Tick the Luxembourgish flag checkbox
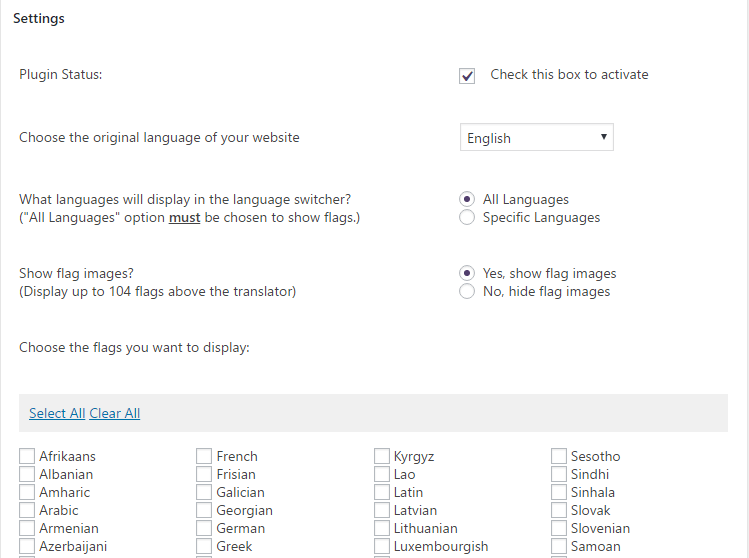The image size is (749, 558). 382,547
